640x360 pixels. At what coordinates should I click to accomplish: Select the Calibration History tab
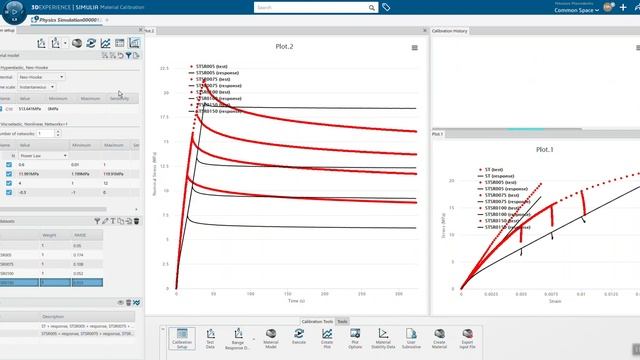click(449, 31)
